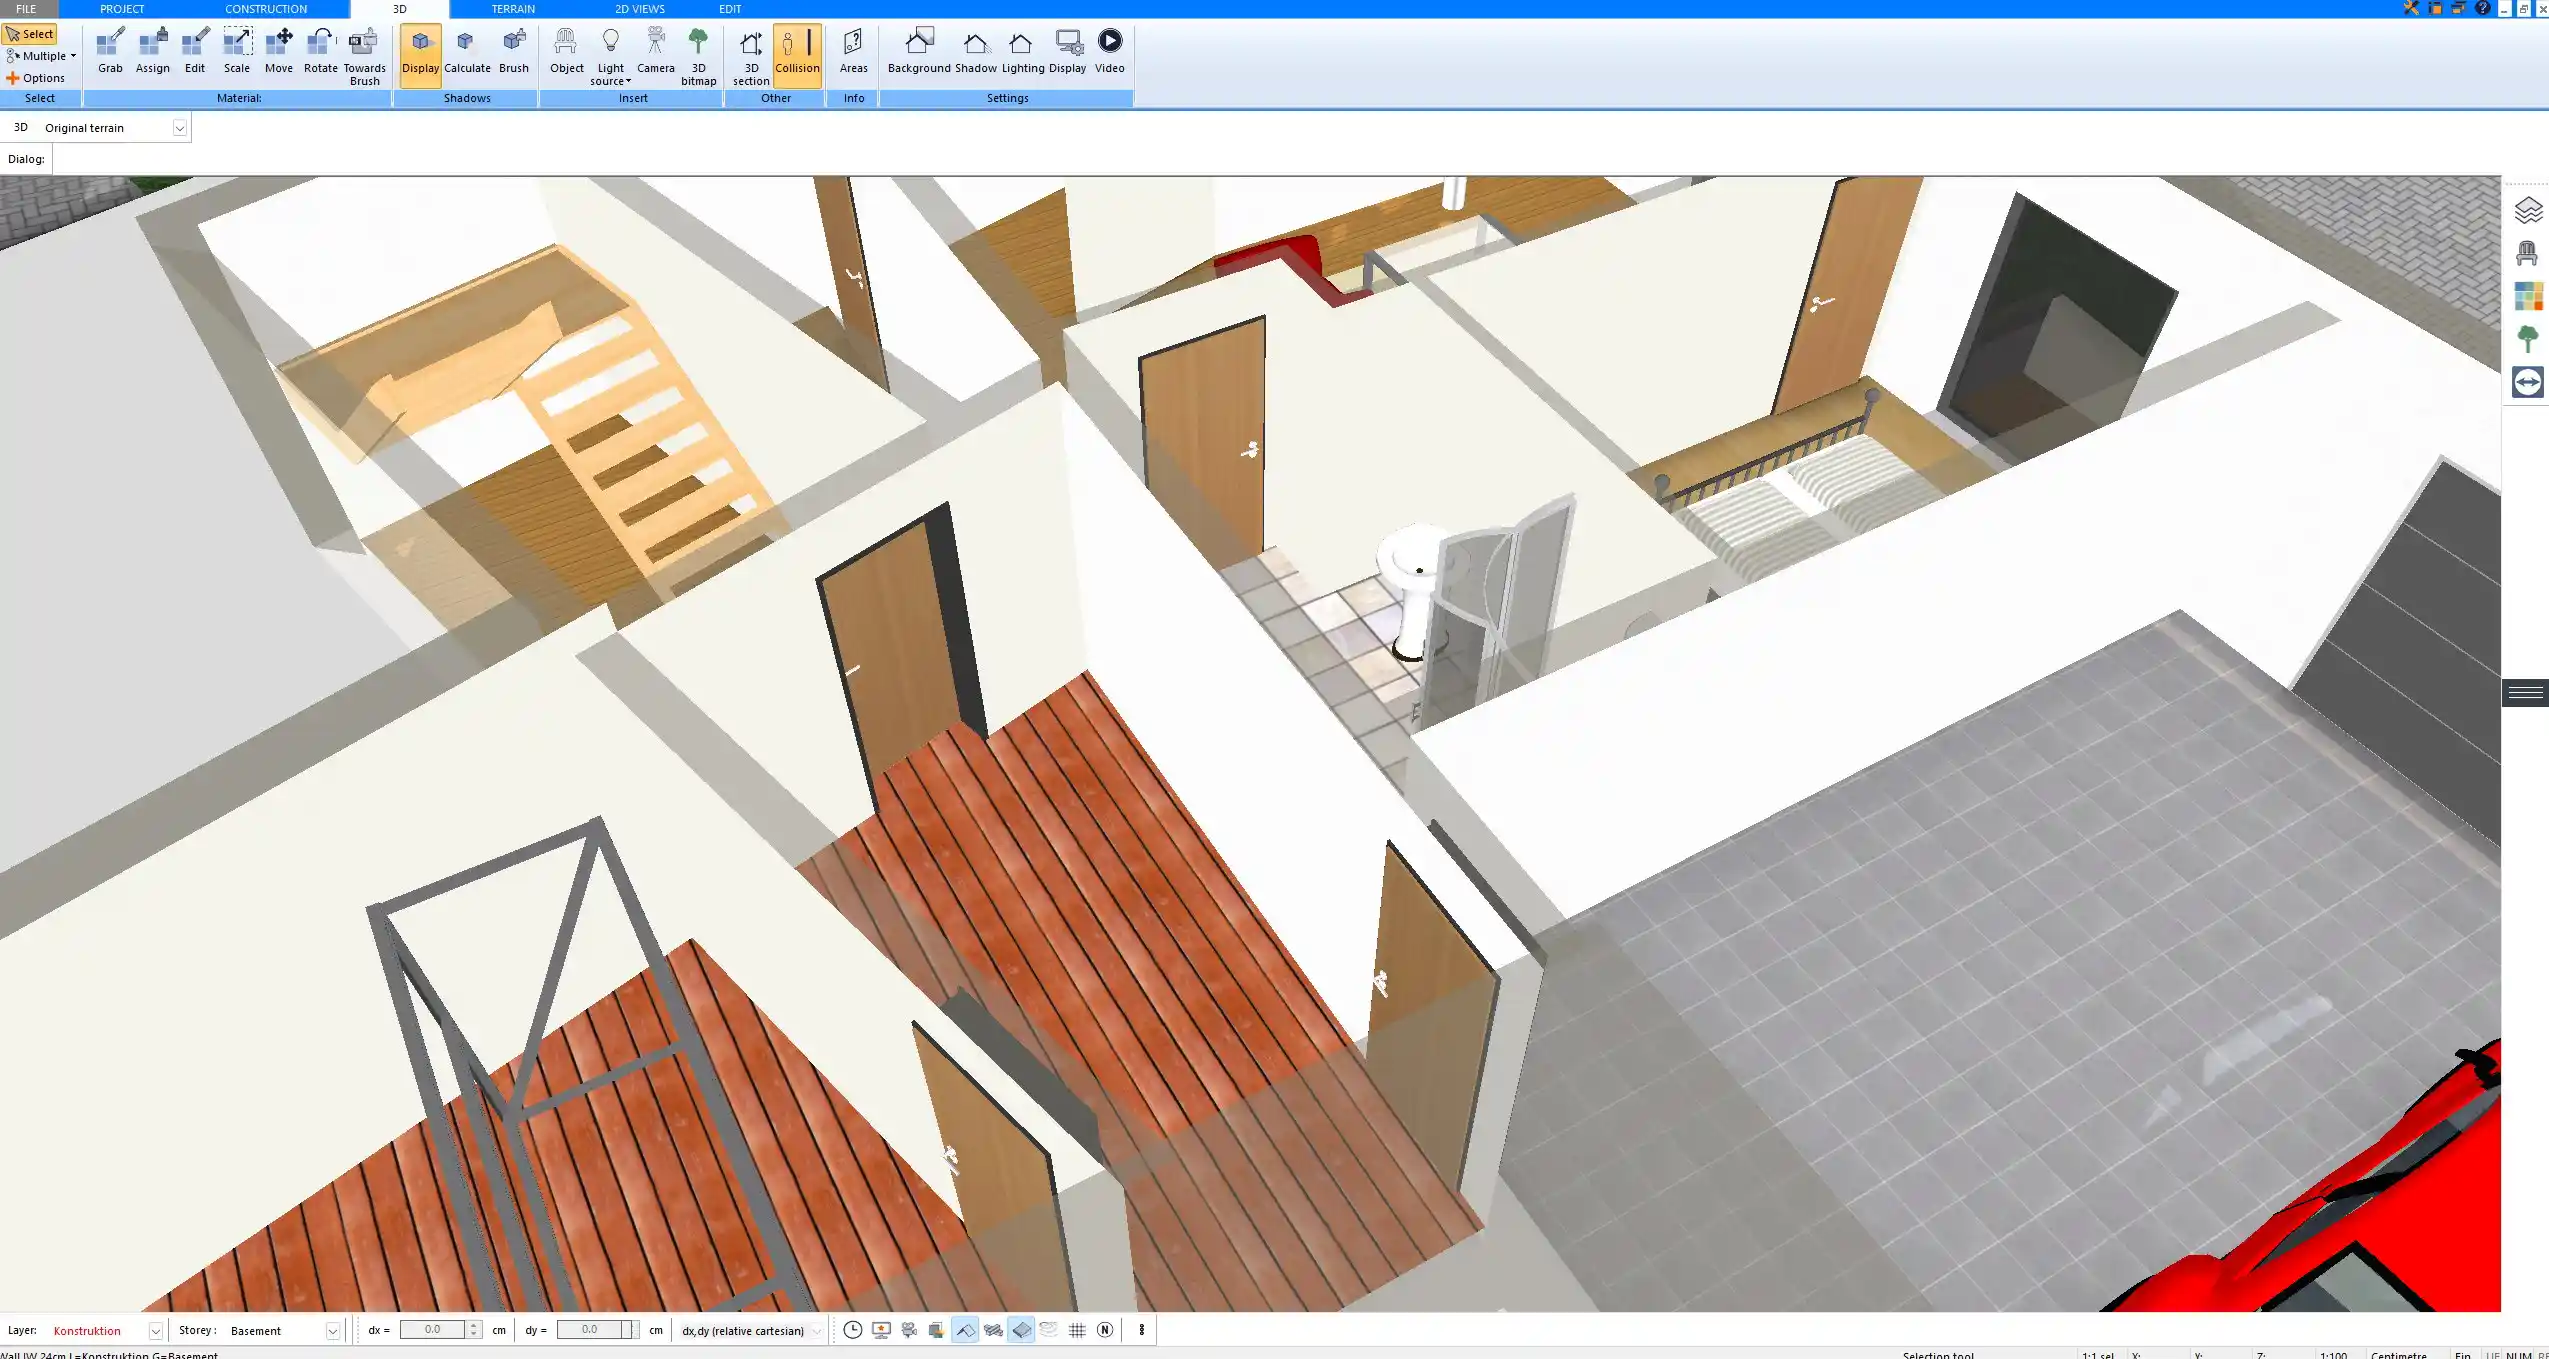Open the Areas info tool
The height and width of the screenshot is (1359, 2549).
click(x=853, y=52)
